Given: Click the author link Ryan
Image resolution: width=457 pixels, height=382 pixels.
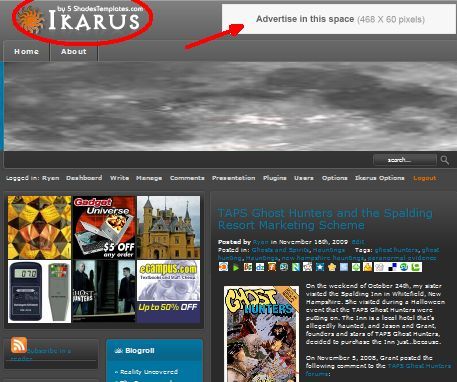Looking at the screenshot, I should tap(260, 242).
